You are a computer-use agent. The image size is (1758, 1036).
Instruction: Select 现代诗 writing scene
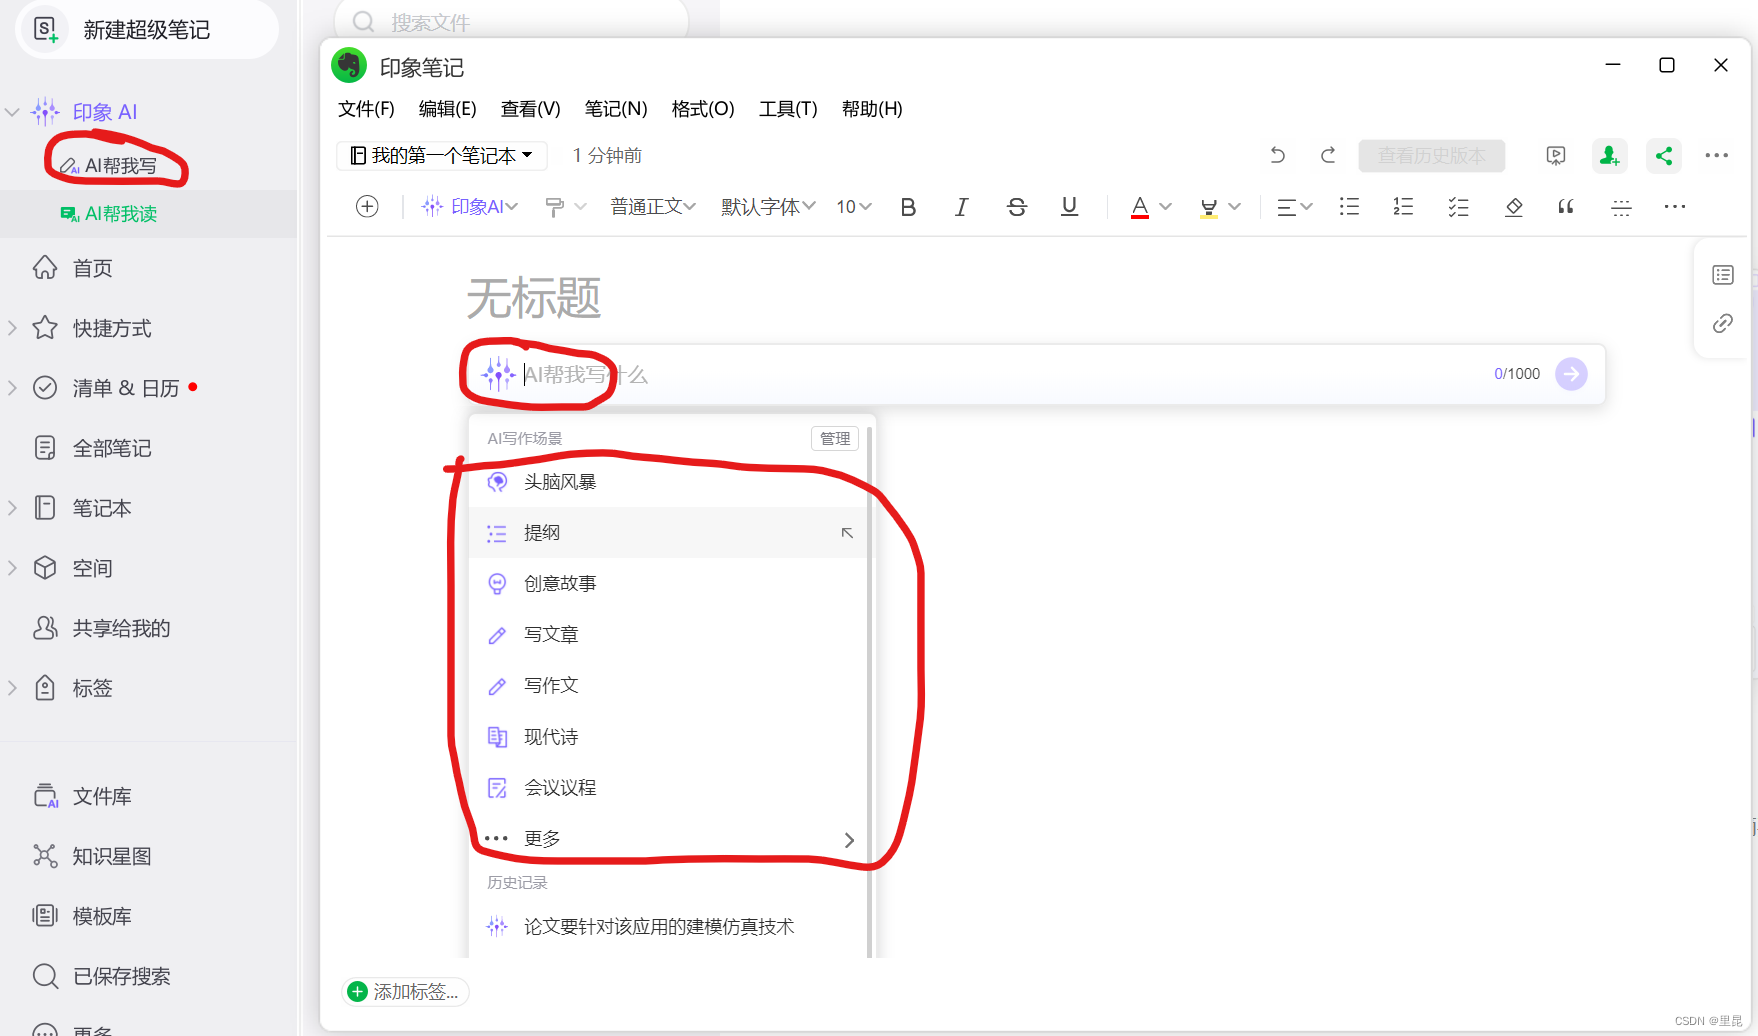pos(669,737)
